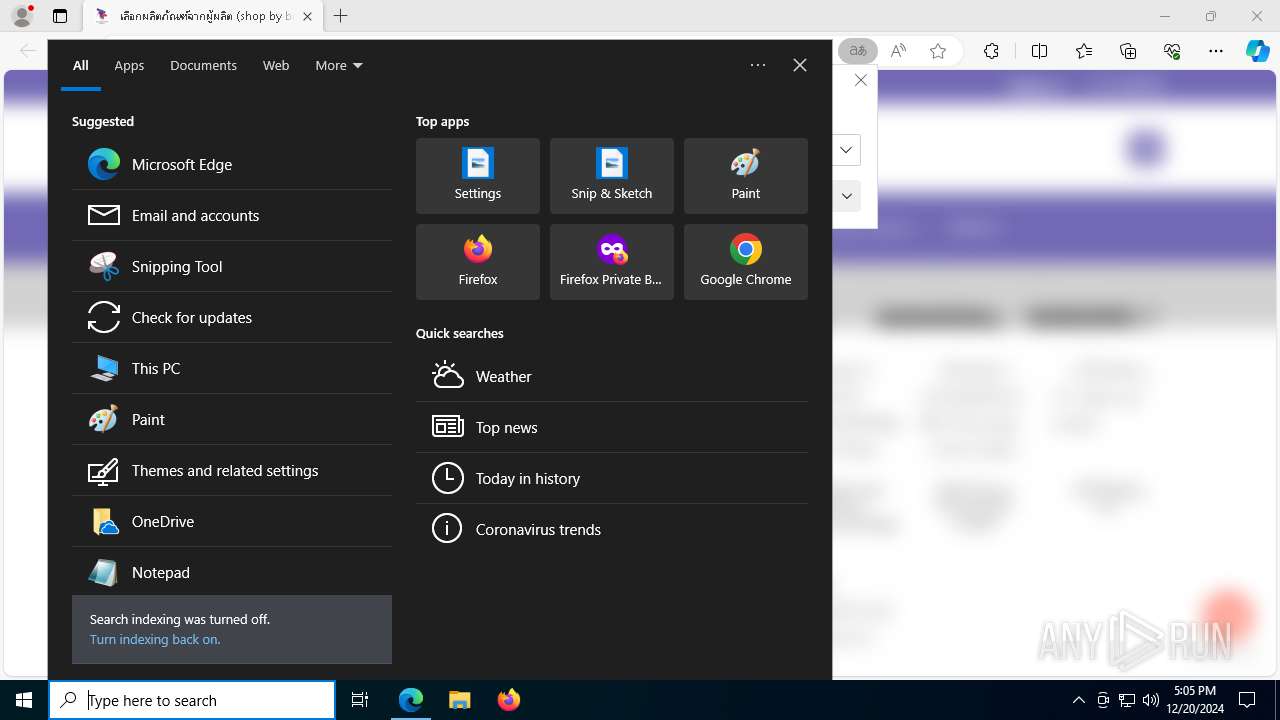Toggle Edge split screen
This screenshot has height=720, width=1280.
pos(1039,51)
